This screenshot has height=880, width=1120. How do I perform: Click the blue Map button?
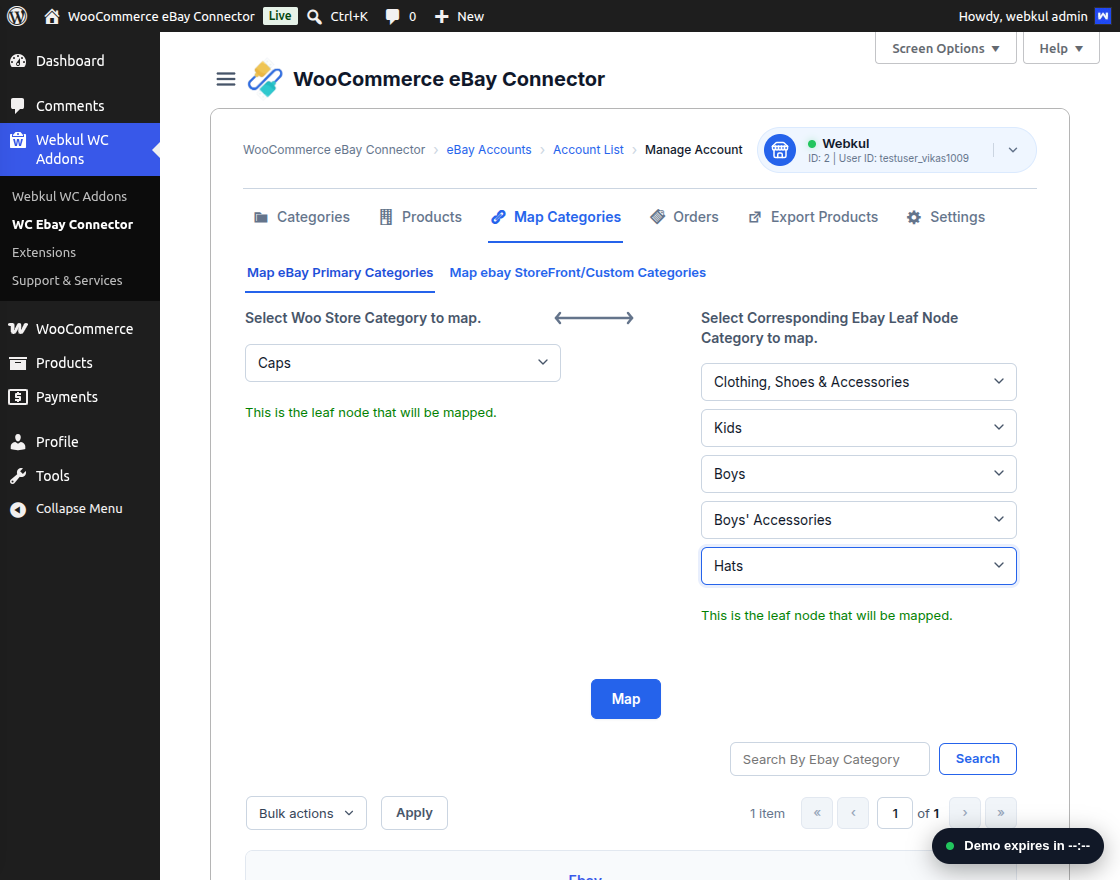[626, 699]
